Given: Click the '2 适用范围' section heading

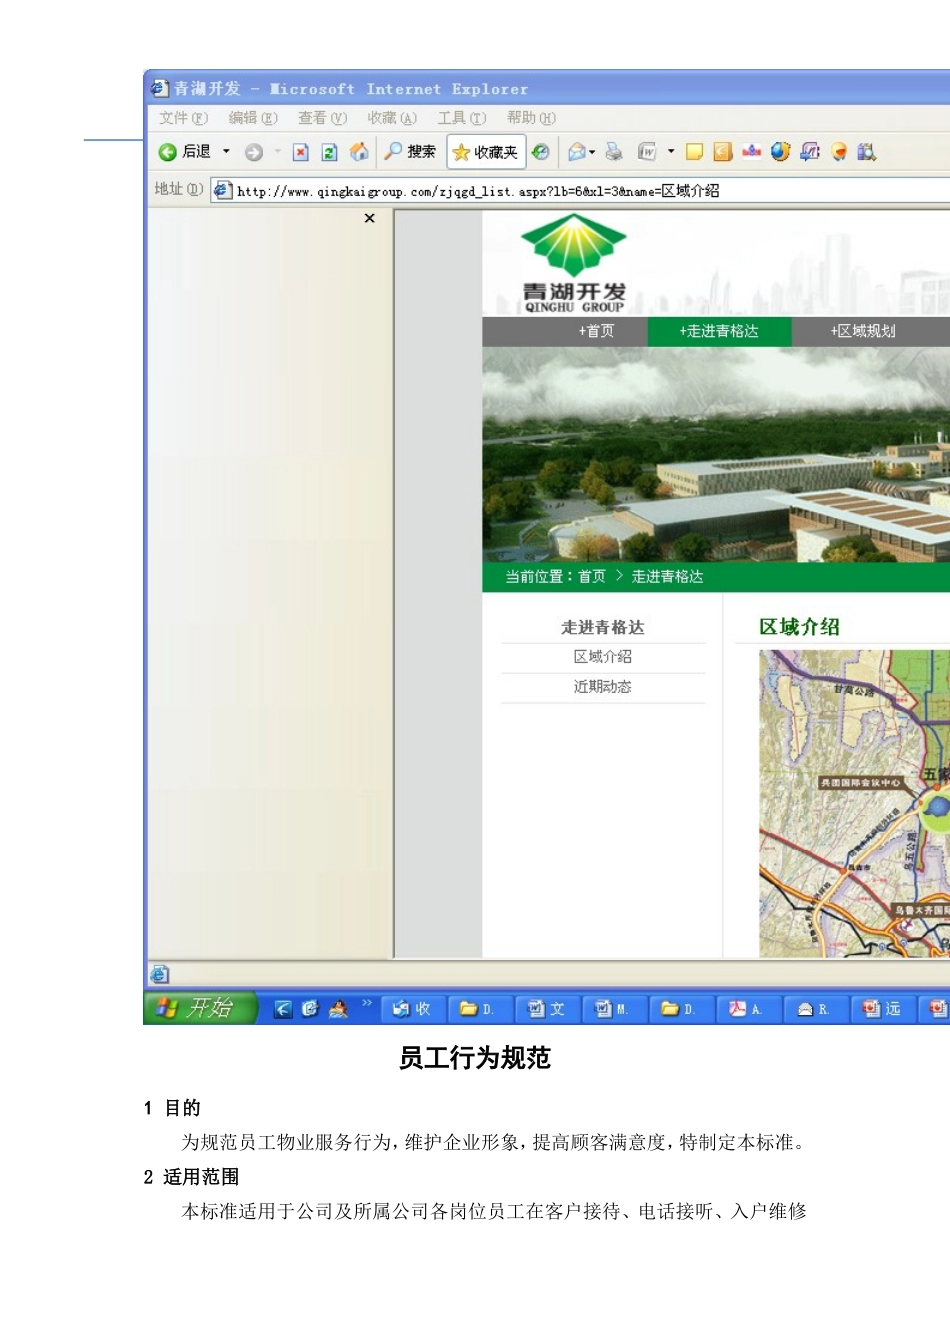Looking at the screenshot, I should point(191,1177).
